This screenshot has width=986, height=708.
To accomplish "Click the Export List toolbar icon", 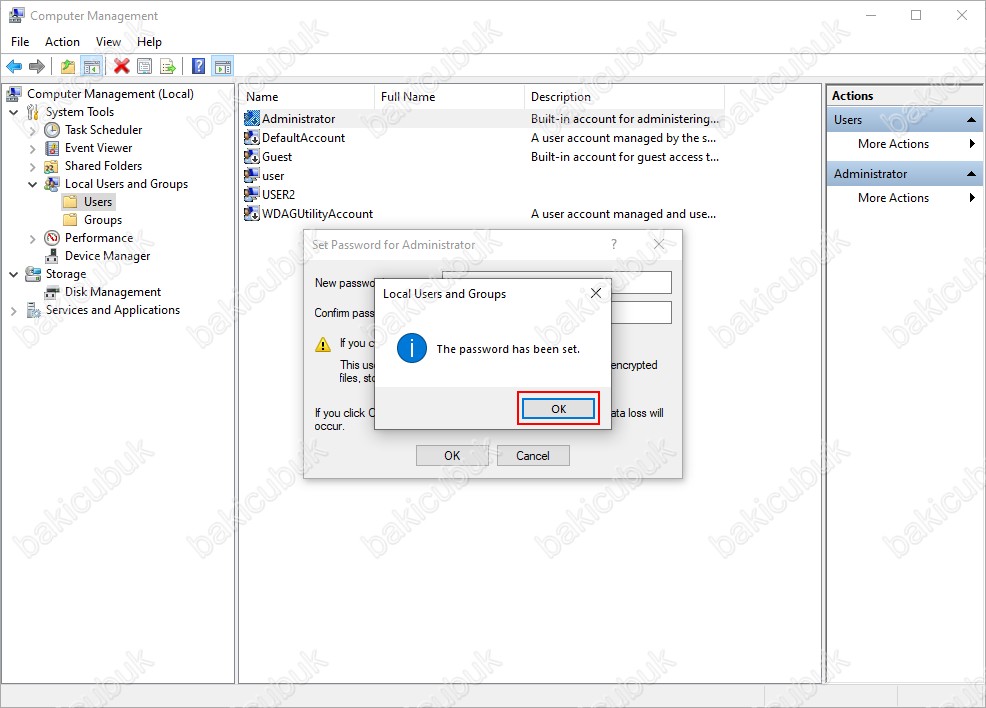I will [168, 66].
